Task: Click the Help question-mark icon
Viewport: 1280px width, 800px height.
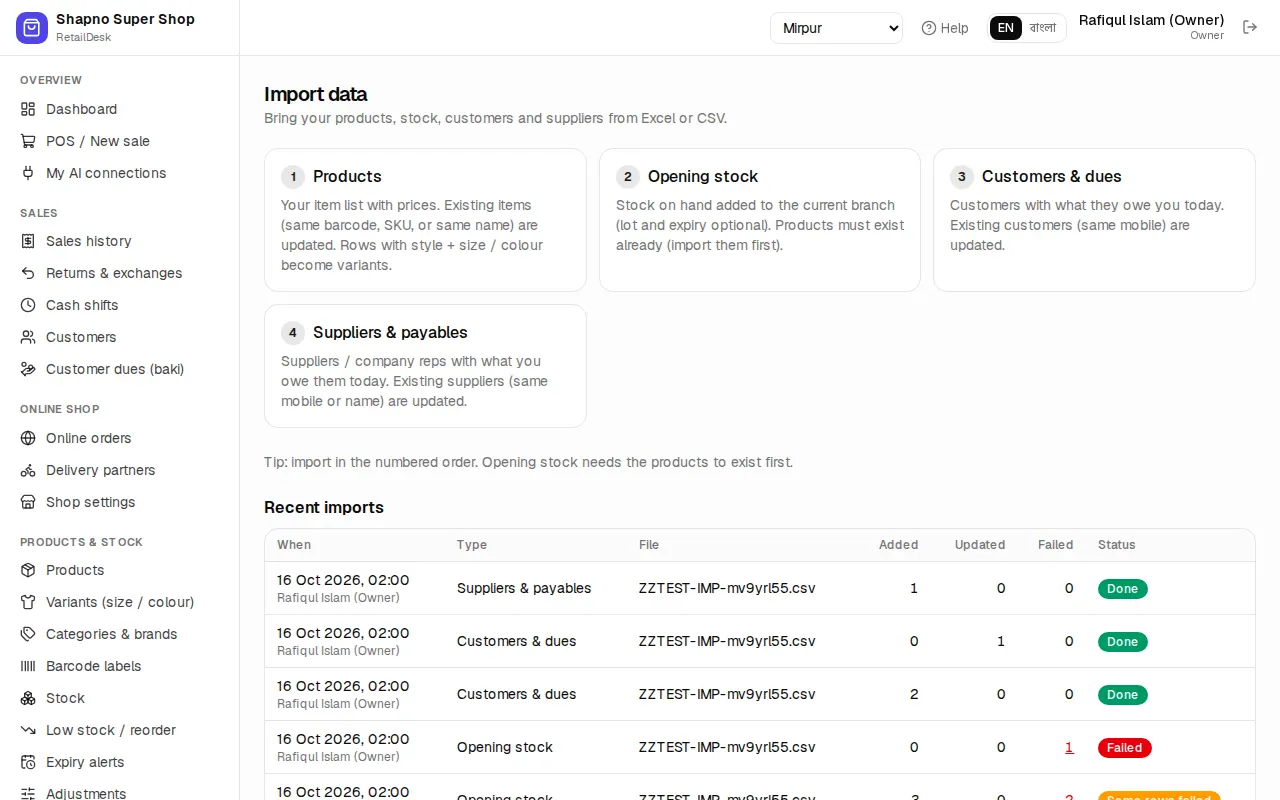Action: coord(929,28)
